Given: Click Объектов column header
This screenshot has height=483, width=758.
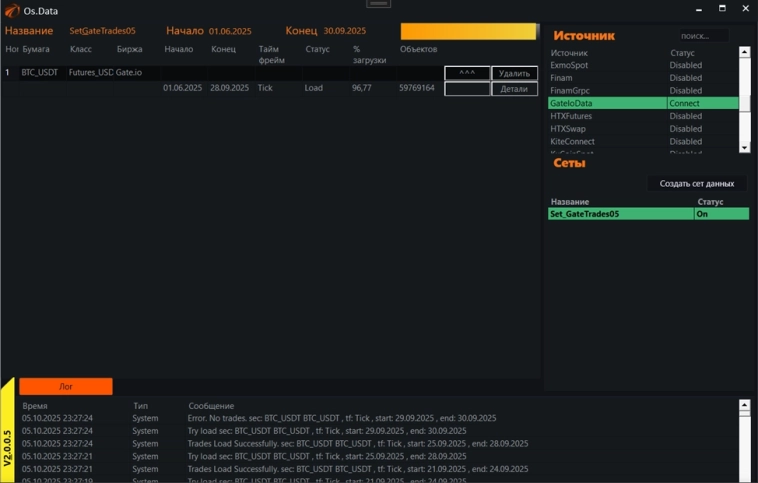Looking at the screenshot, I should [418, 49].
